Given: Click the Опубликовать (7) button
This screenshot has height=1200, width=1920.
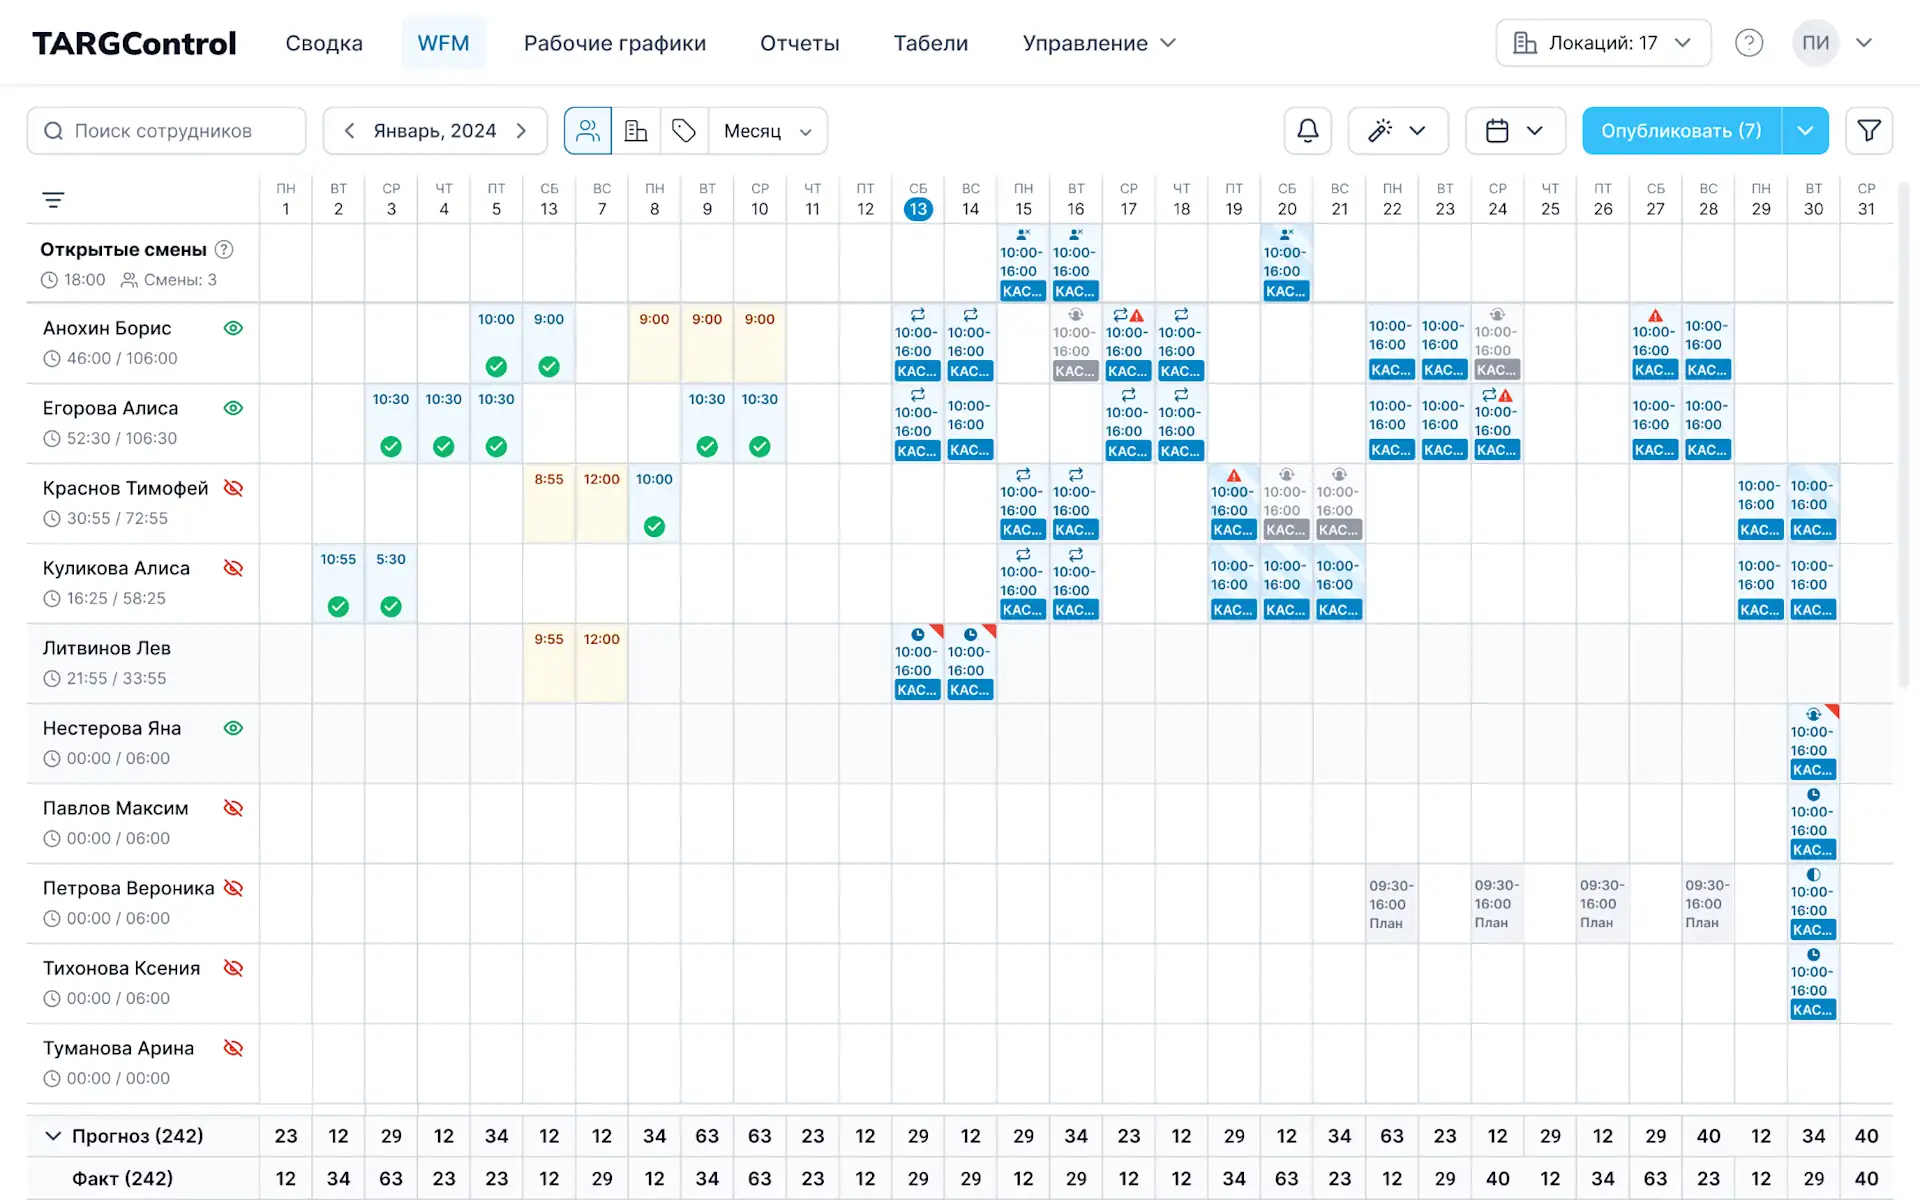Looking at the screenshot, I should click(1680, 131).
